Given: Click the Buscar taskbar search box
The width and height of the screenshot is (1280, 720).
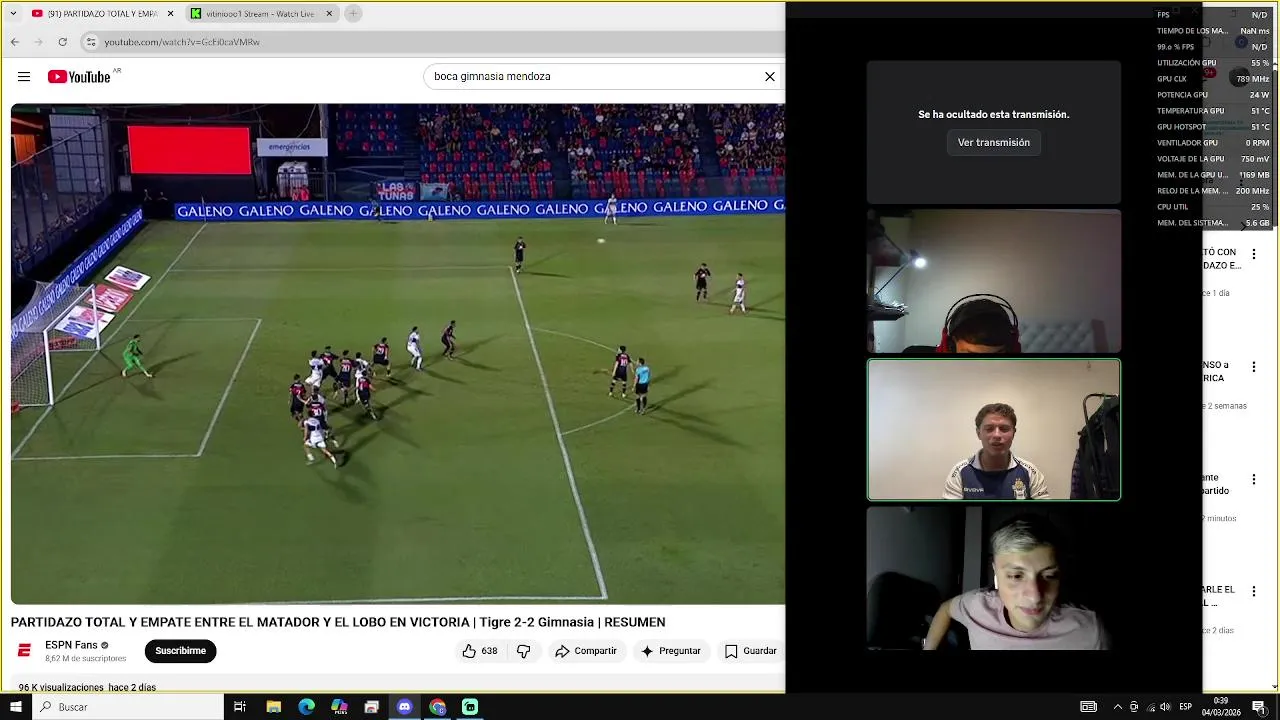Looking at the screenshot, I should pyautogui.click(x=128, y=707).
